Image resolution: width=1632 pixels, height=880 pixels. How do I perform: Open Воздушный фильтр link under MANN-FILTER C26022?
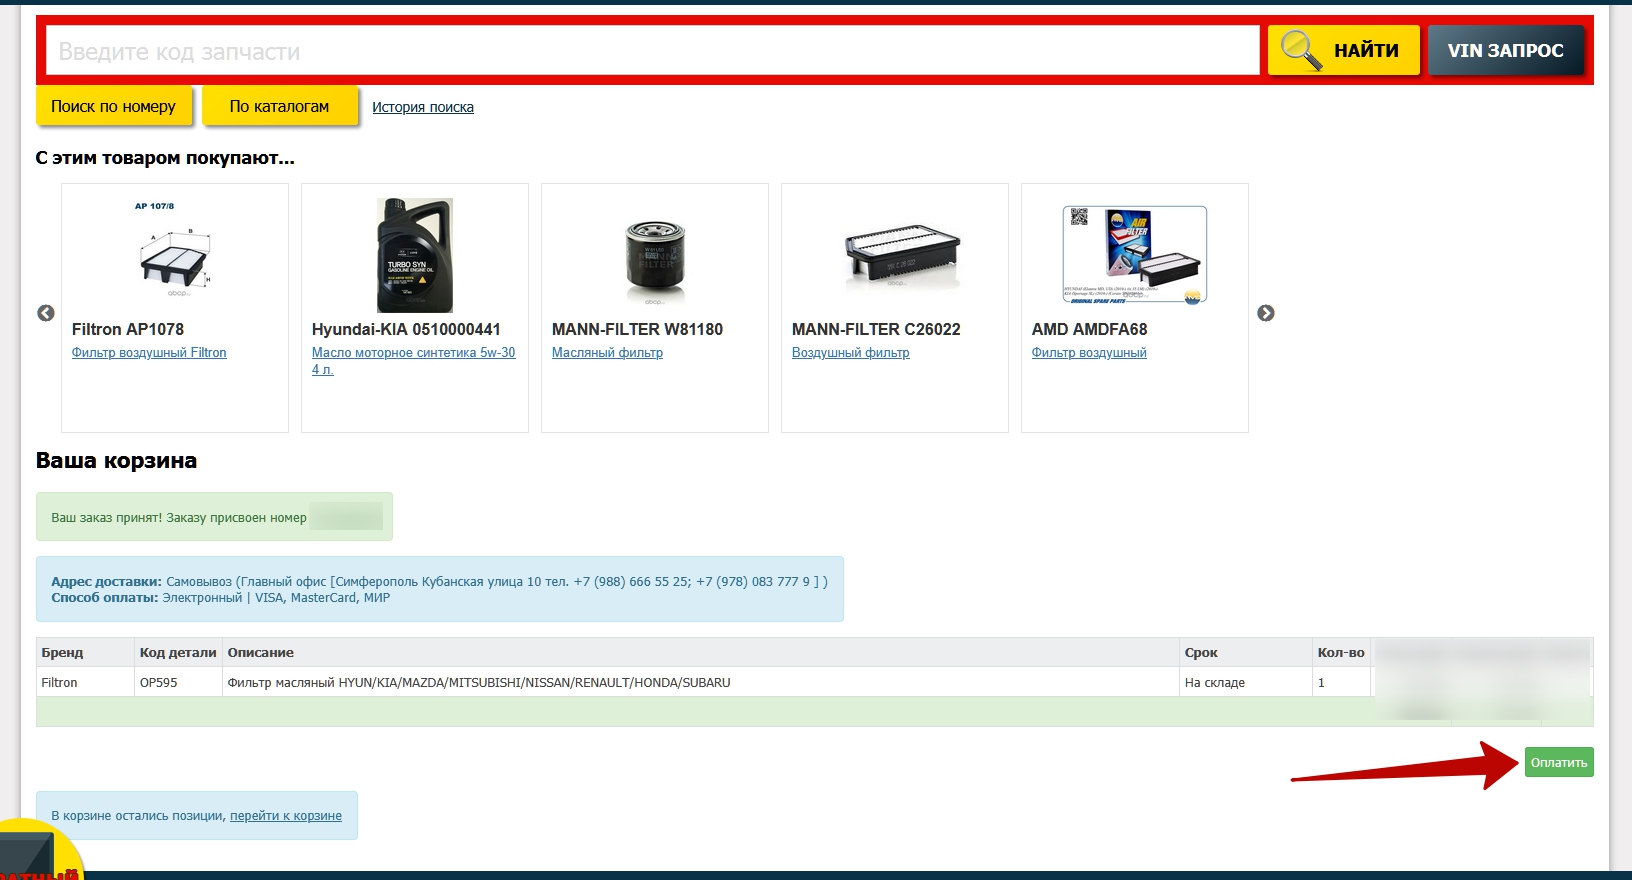point(851,353)
